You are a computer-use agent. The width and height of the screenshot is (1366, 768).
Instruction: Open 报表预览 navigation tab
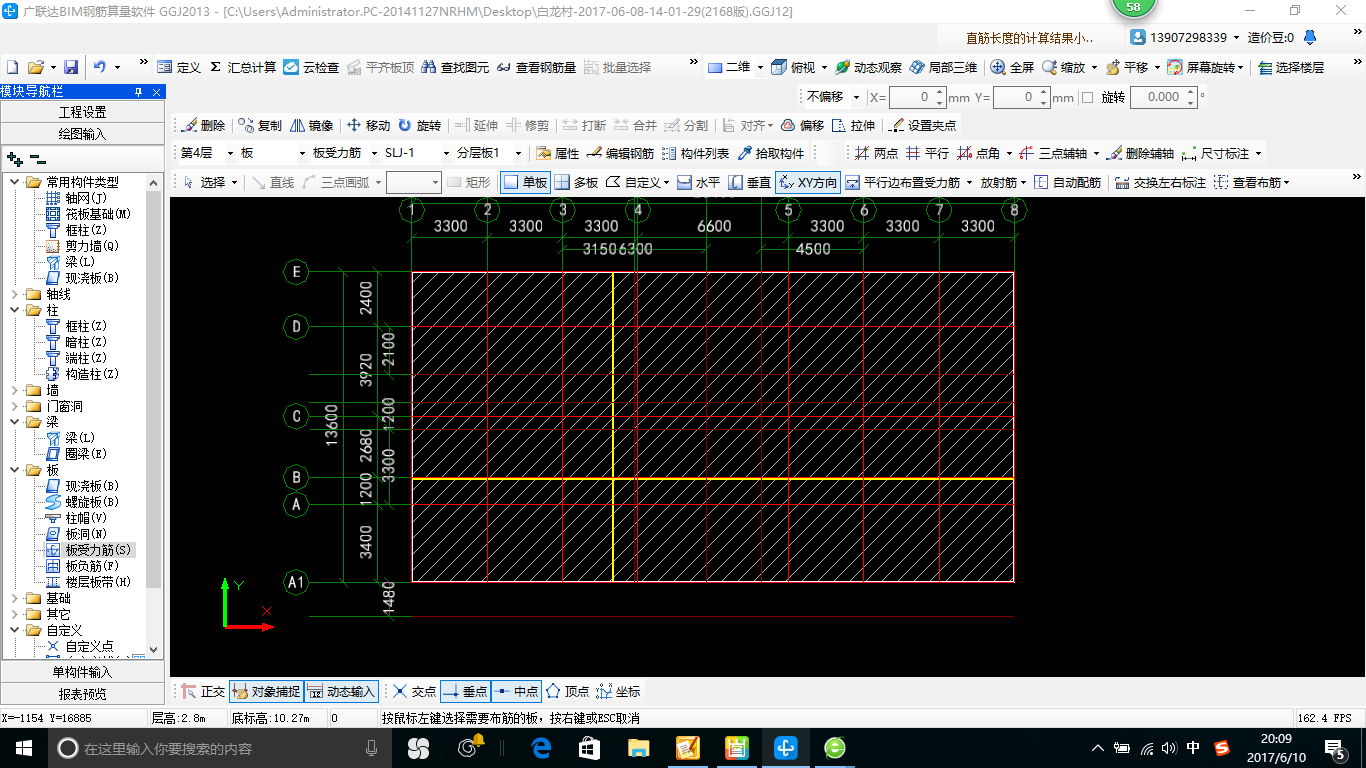(82, 693)
